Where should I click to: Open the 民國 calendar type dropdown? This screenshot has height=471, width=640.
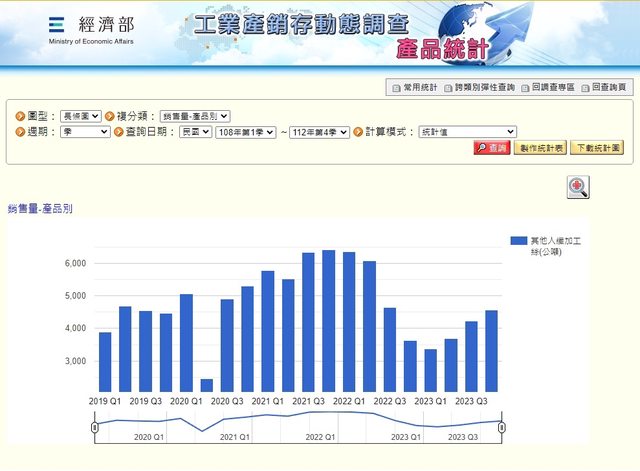(x=195, y=132)
